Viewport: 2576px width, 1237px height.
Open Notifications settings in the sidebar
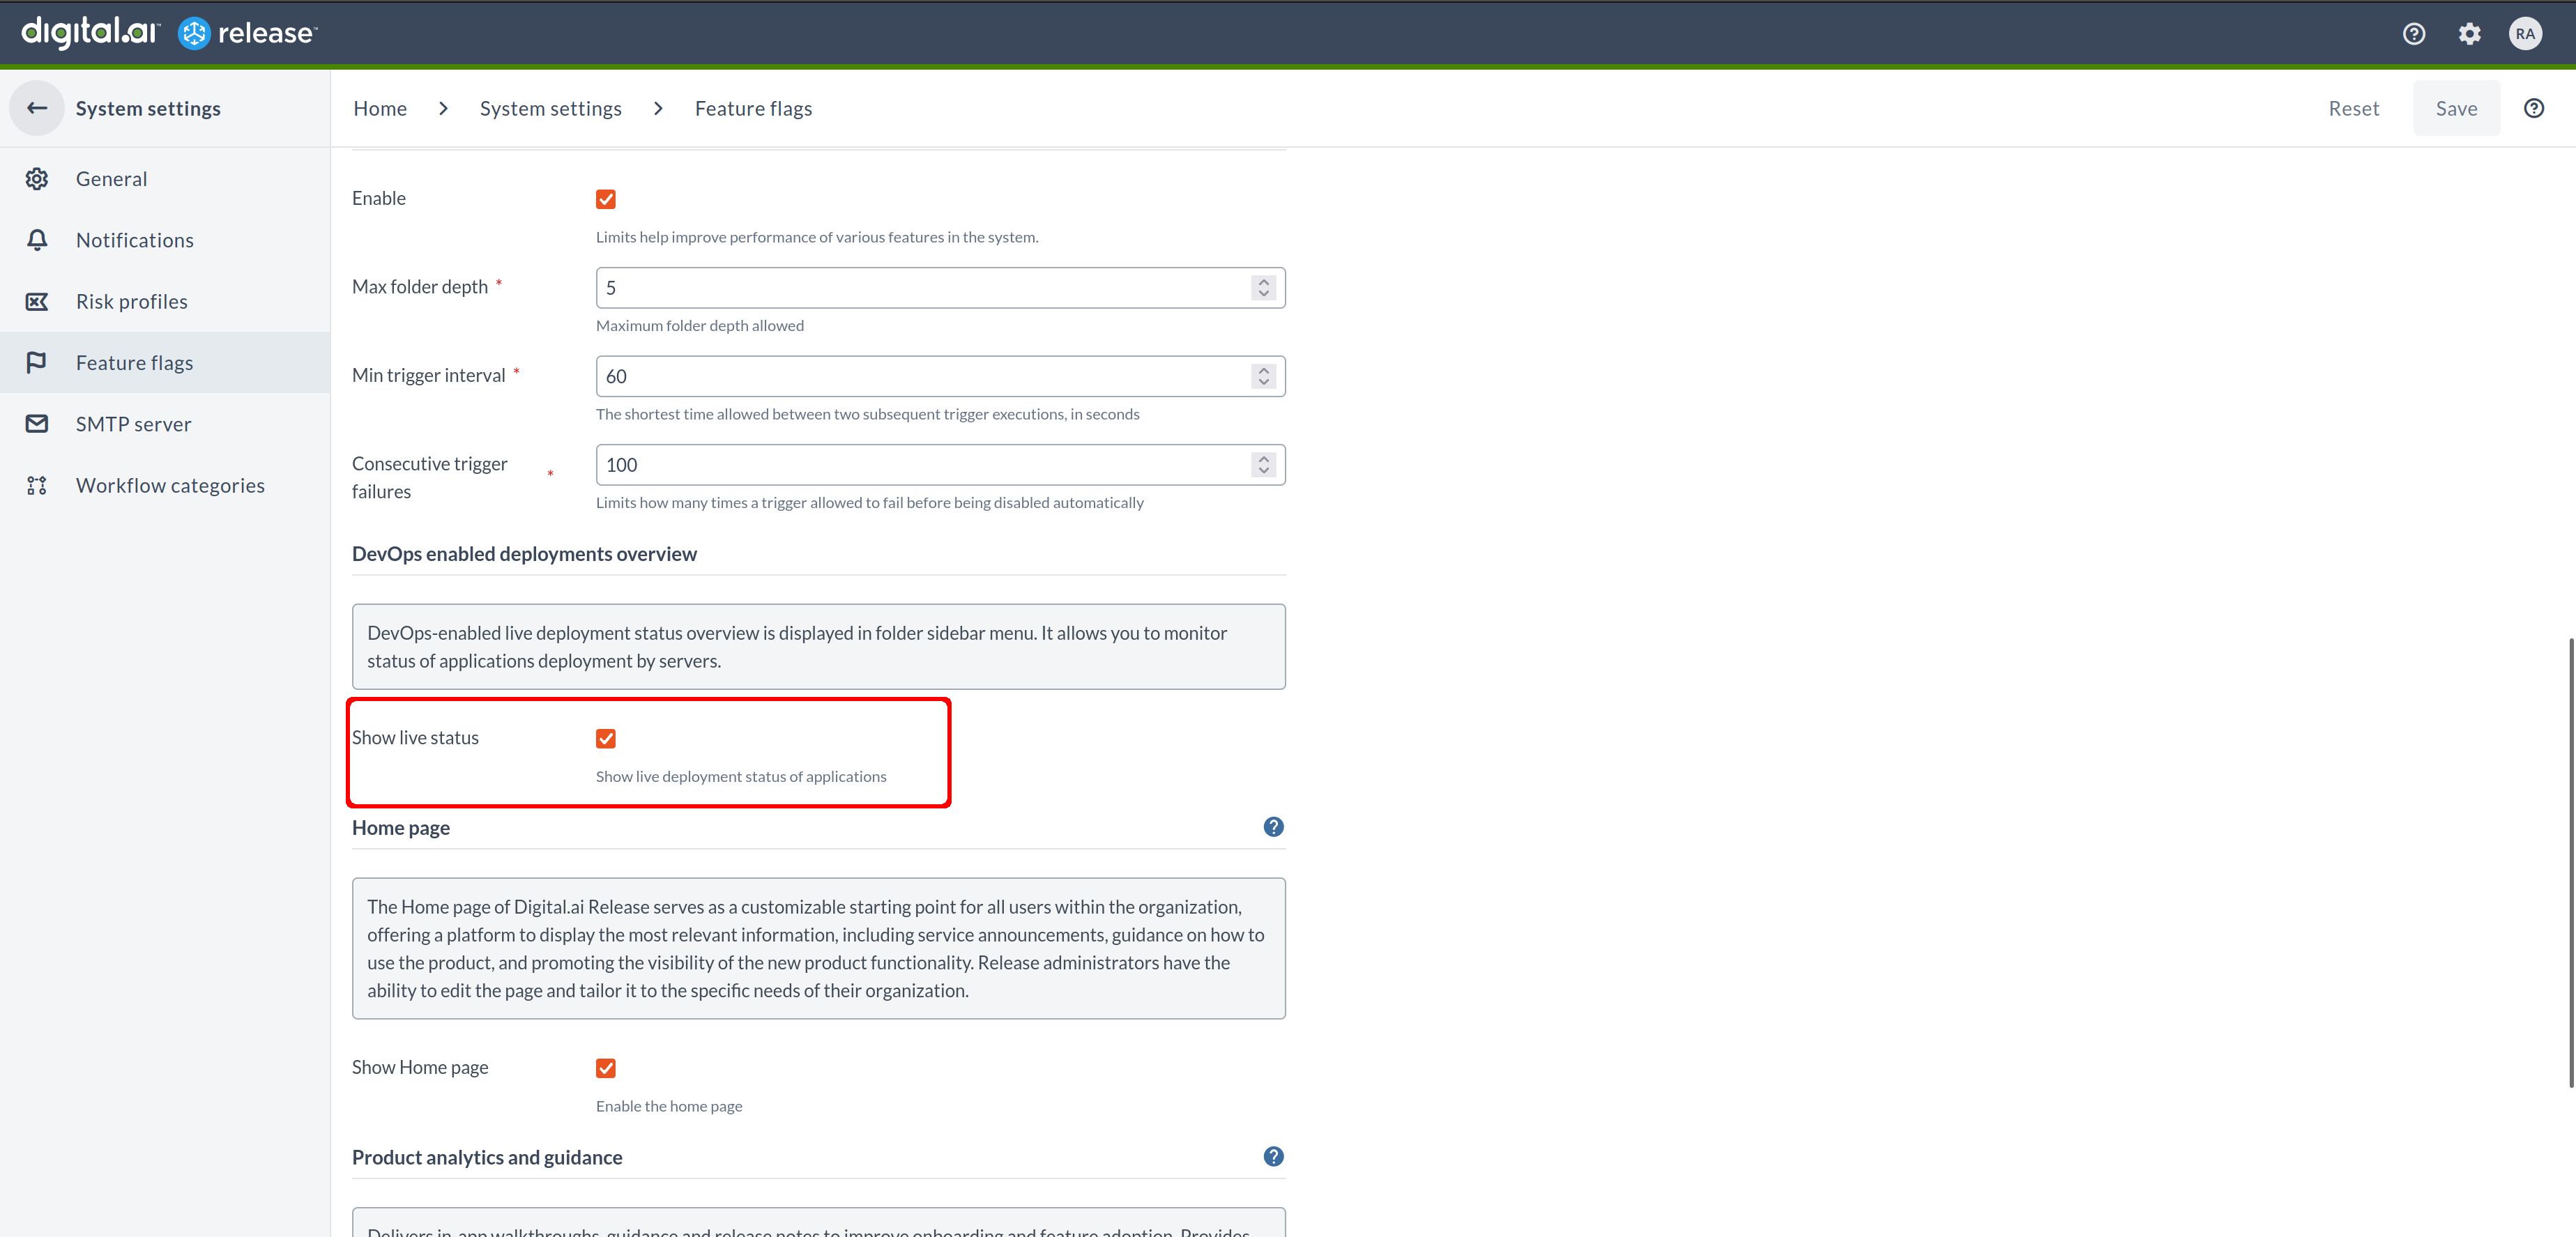point(165,240)
